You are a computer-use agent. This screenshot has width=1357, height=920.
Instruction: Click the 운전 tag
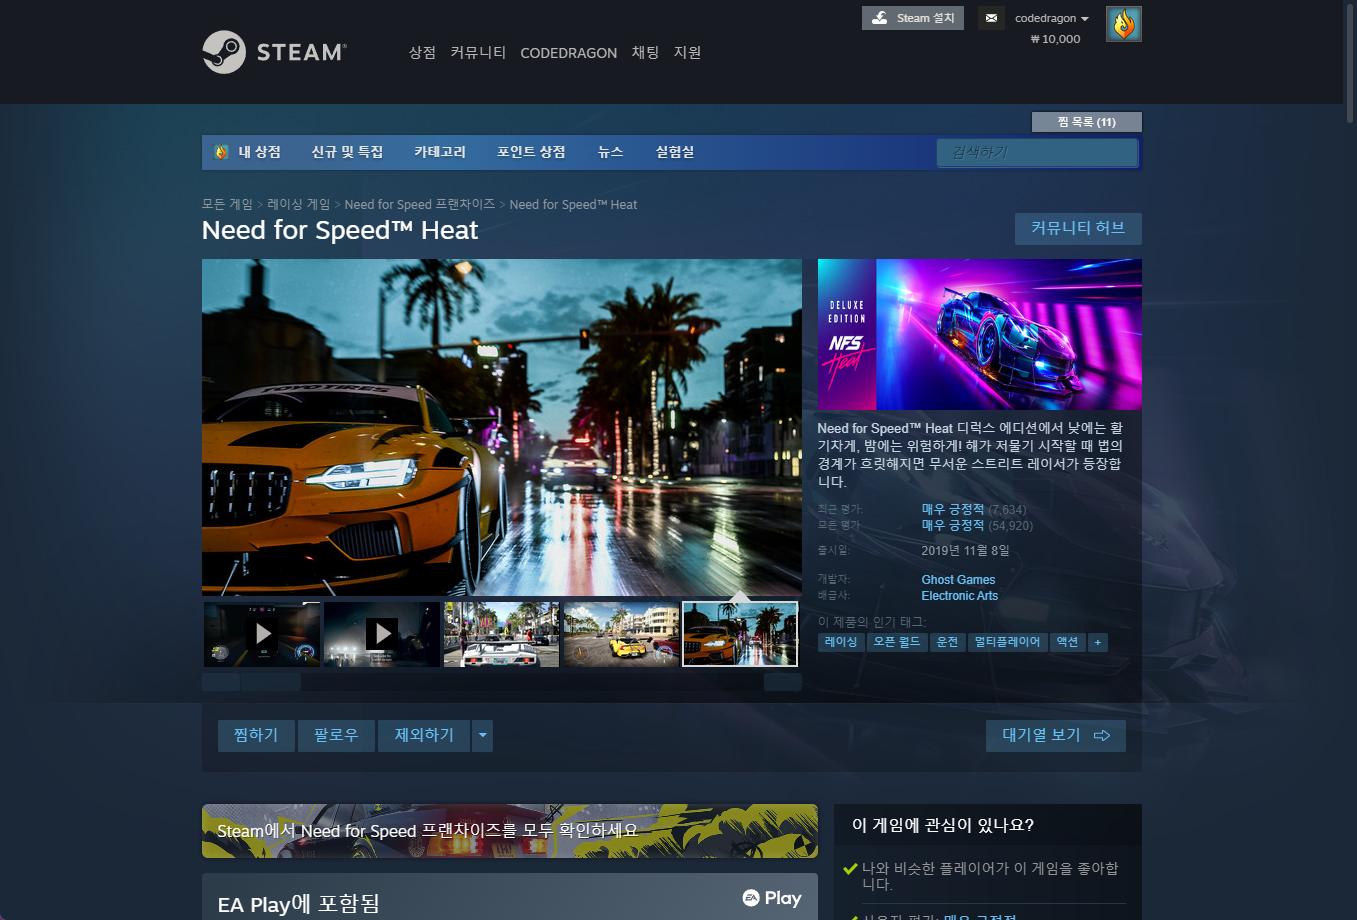point(948,642)
